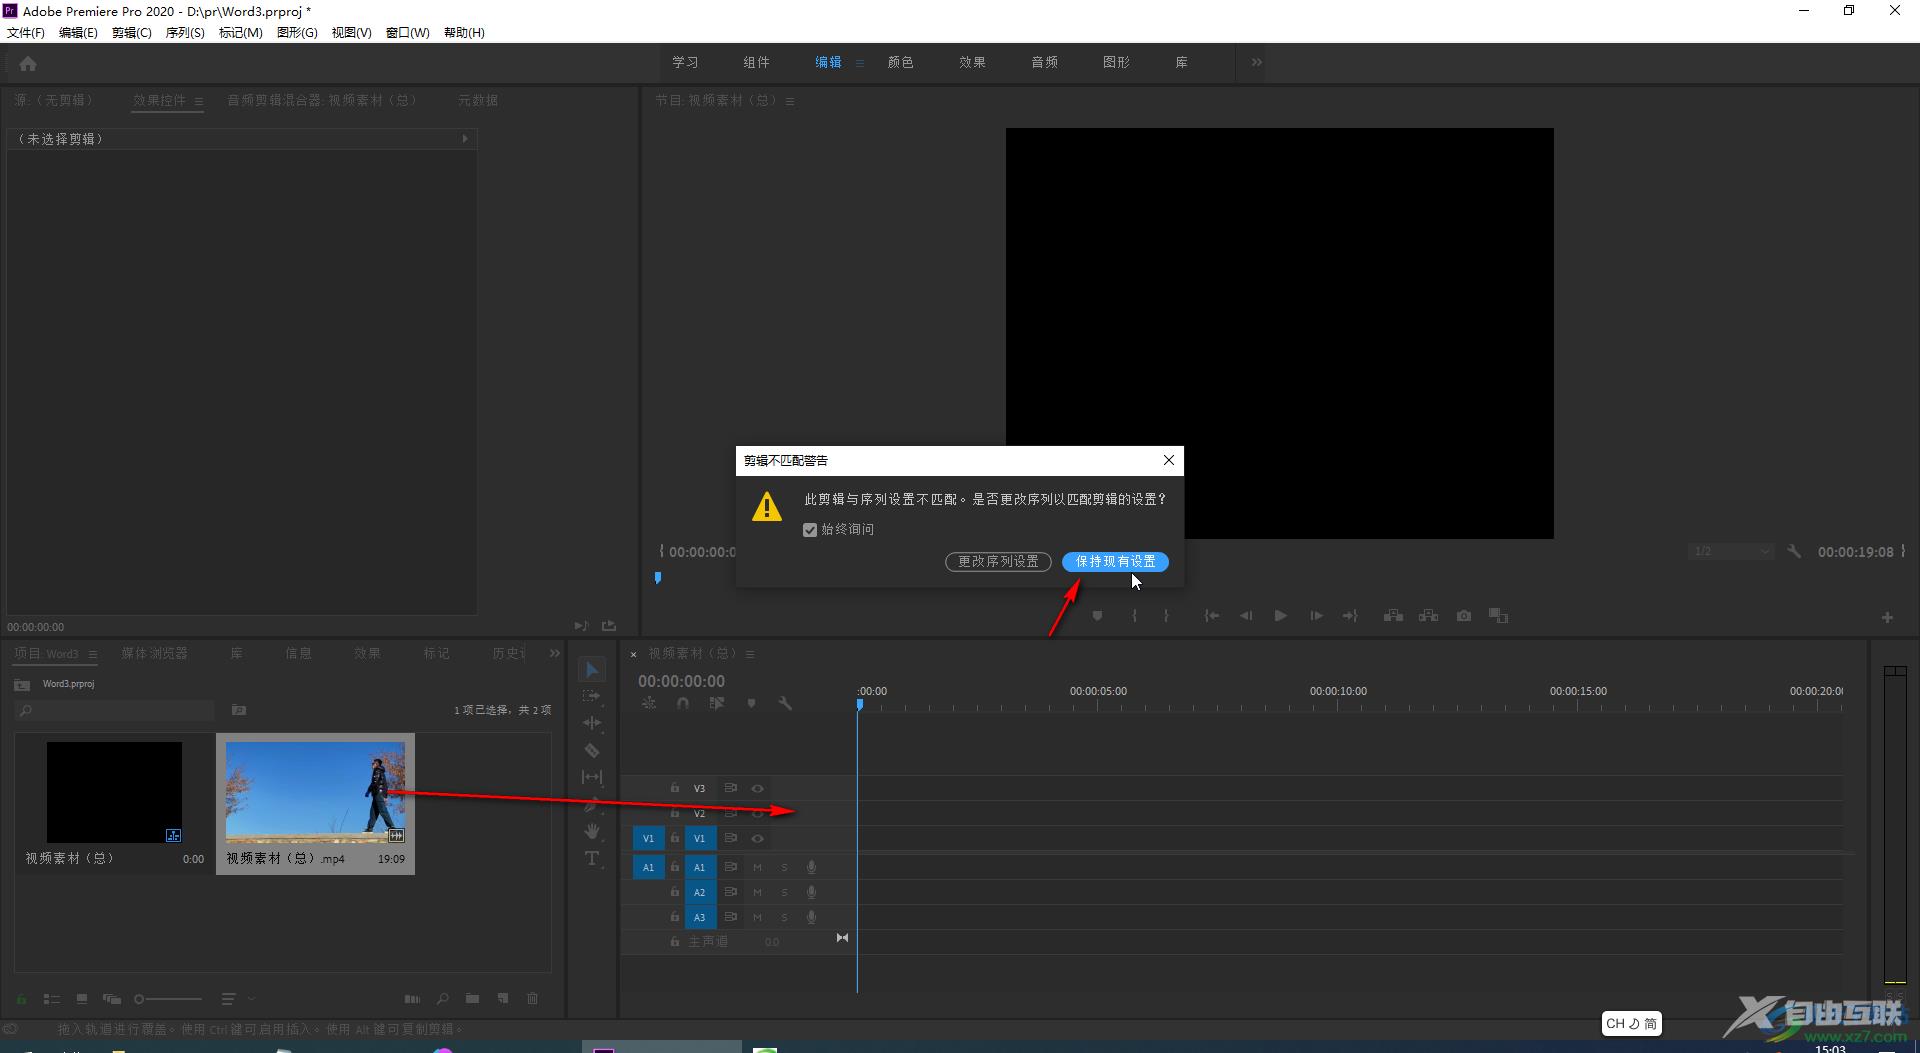Toggle lock on V3 track
This screenshot has width=1920, height=1053.
(x=675, y=788)
